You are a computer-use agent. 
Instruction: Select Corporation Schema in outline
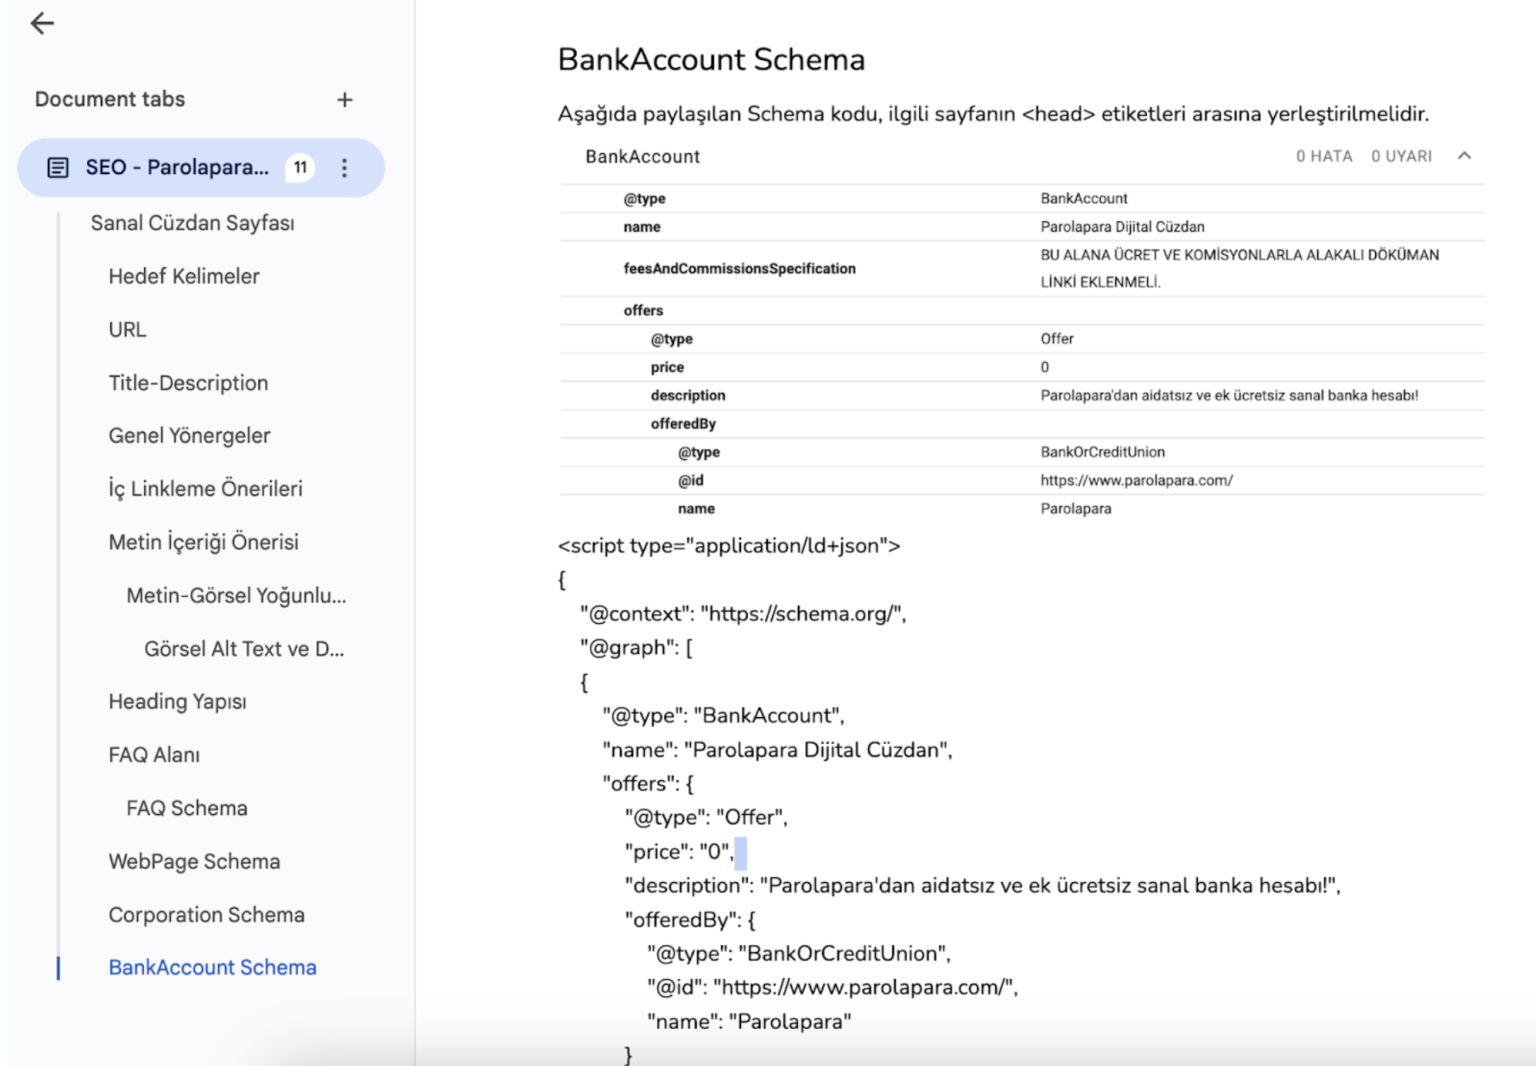click(x=207, y=915)
